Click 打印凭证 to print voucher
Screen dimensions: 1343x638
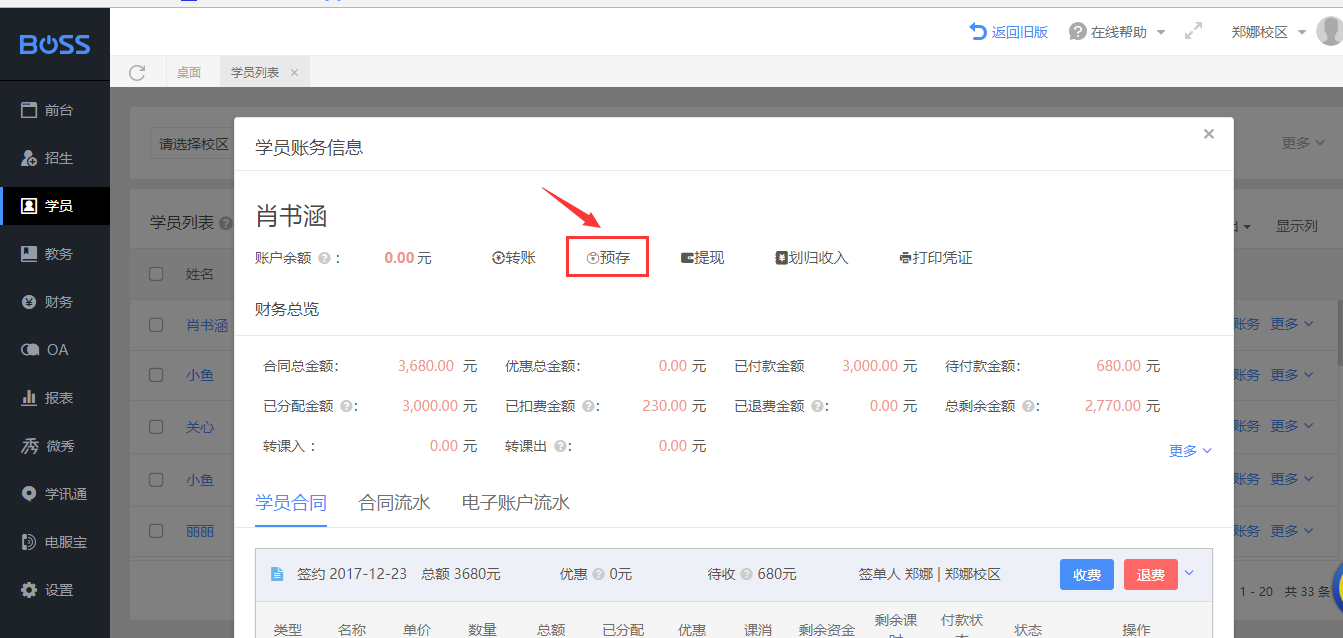(936, 258)
